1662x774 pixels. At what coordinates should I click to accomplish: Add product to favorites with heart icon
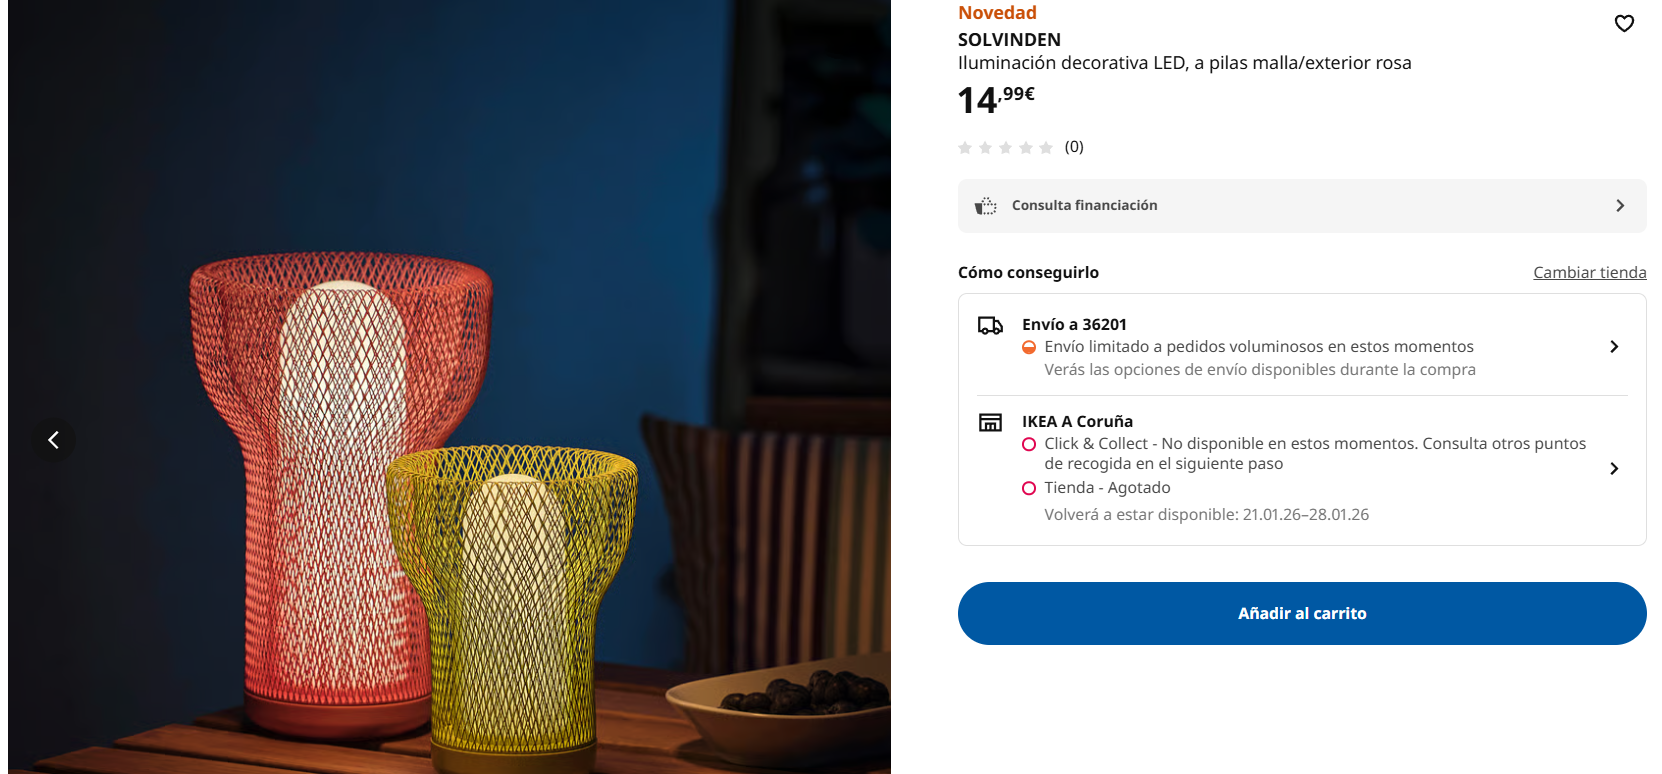click(x=1624, y=23)
